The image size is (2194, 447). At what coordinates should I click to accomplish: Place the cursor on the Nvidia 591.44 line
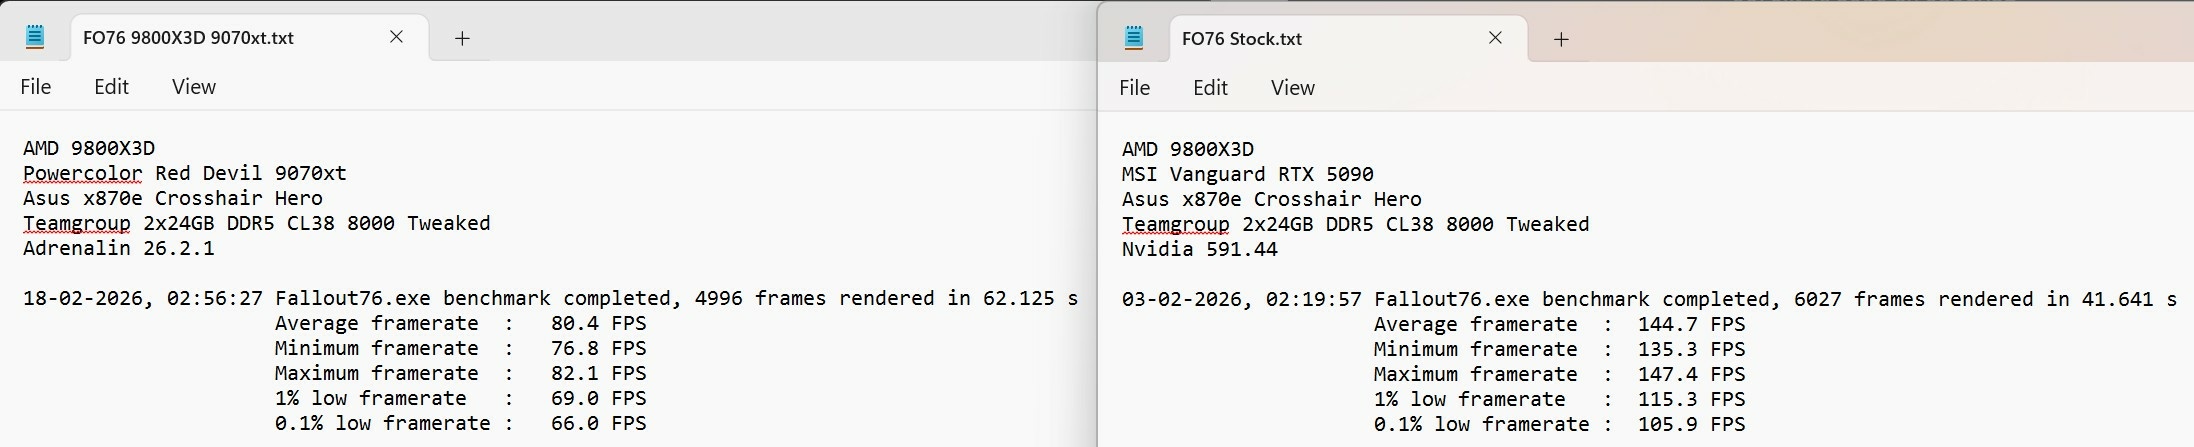point(1200,249)
